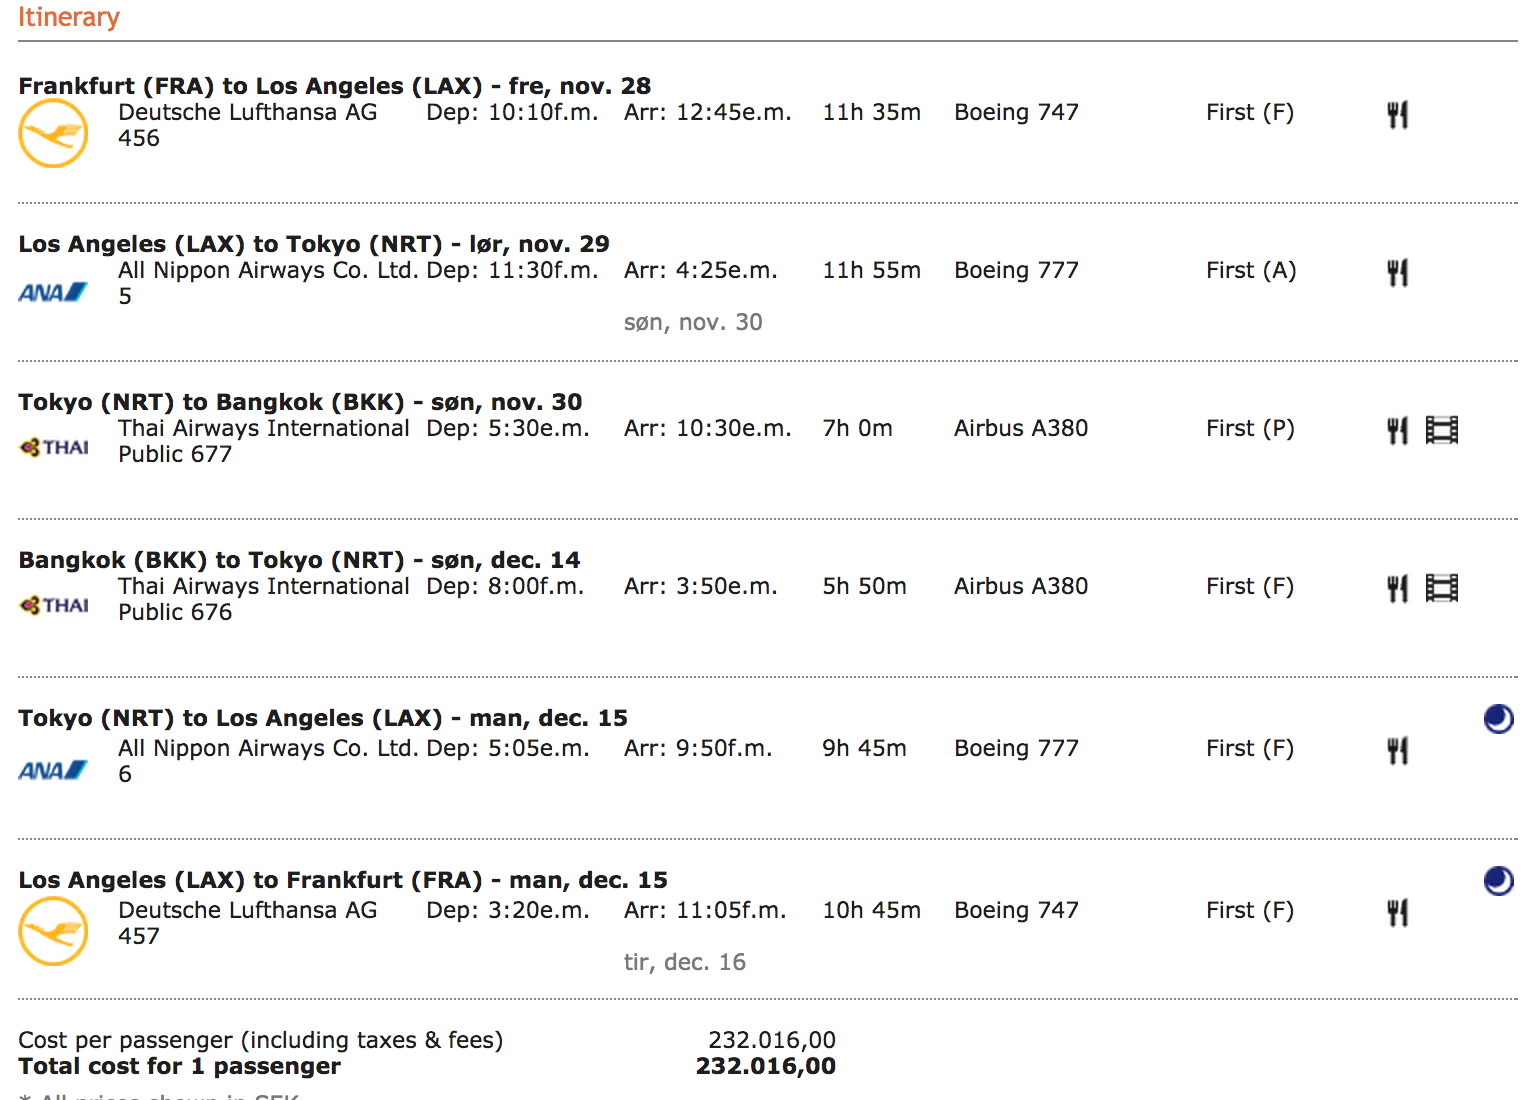Click the meal icon on Frankfurt–Los Angeles flight
This screenshot has width=1540, height=1100.
[1397, 114]
